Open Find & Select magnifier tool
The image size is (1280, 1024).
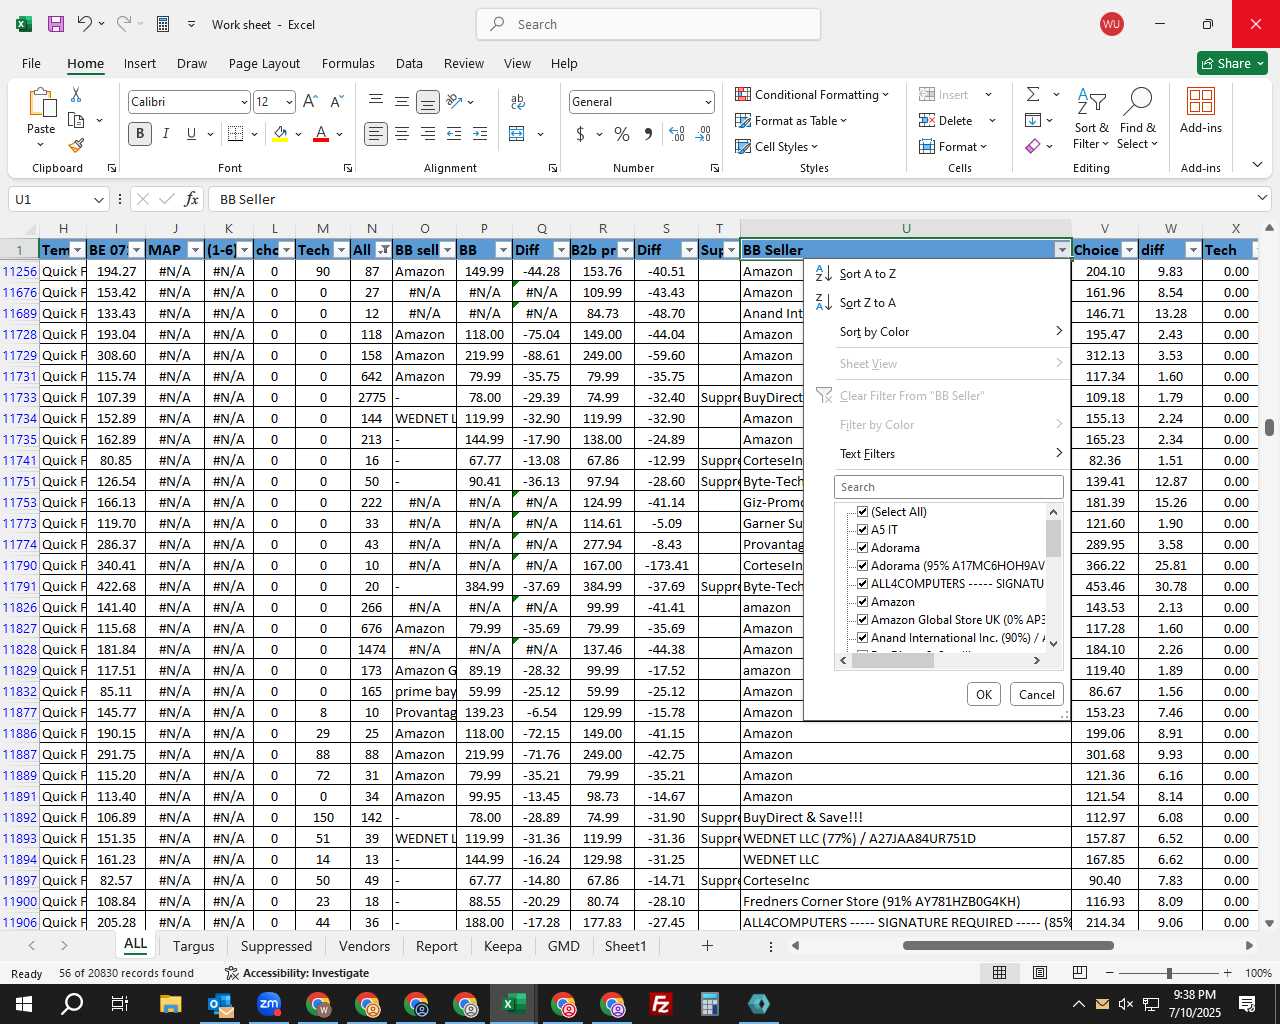click(x=1138, y=119)
